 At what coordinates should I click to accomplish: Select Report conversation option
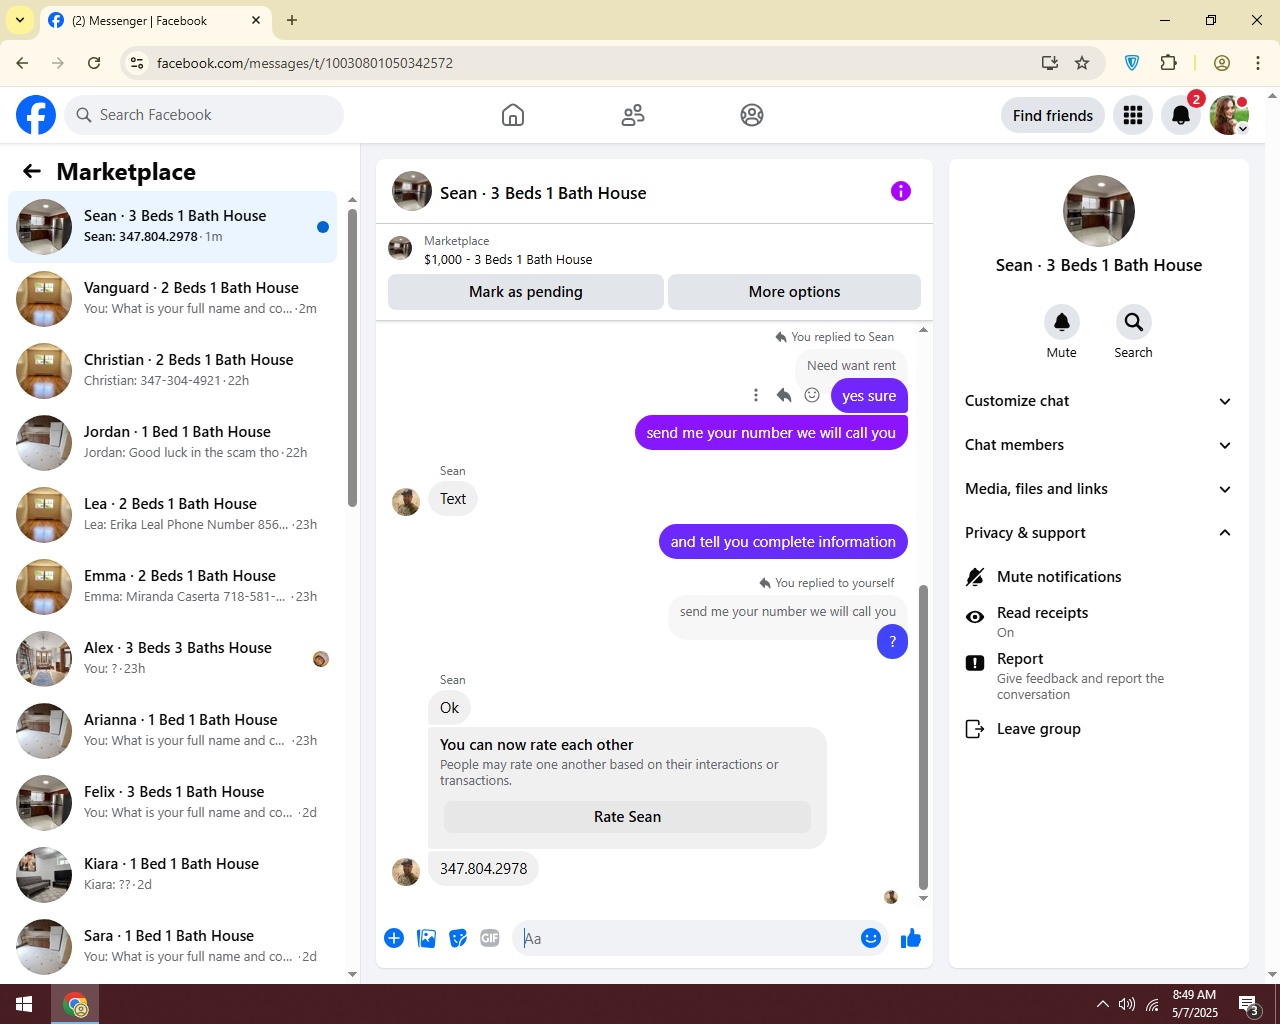1097,676
